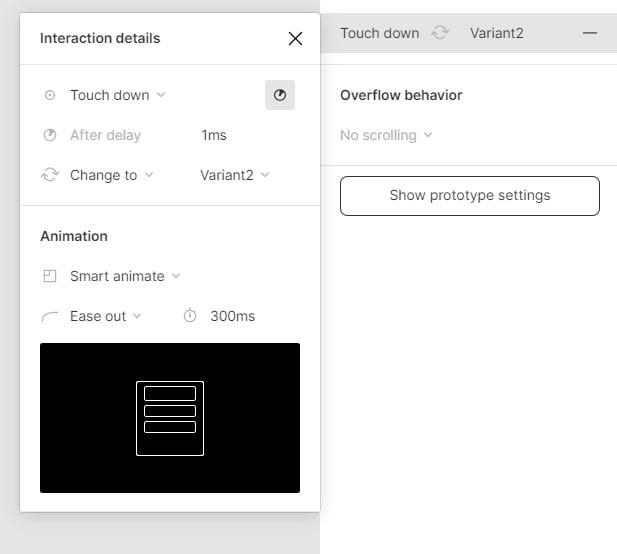Click the duration stopwatch icon
Viewport: 617px width, 554px height.
190,316
